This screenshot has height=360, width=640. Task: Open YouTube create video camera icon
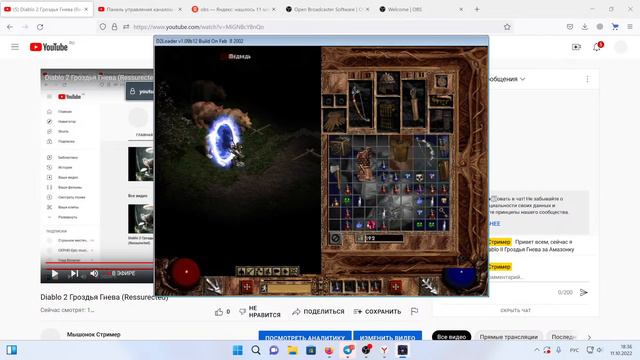576,47
